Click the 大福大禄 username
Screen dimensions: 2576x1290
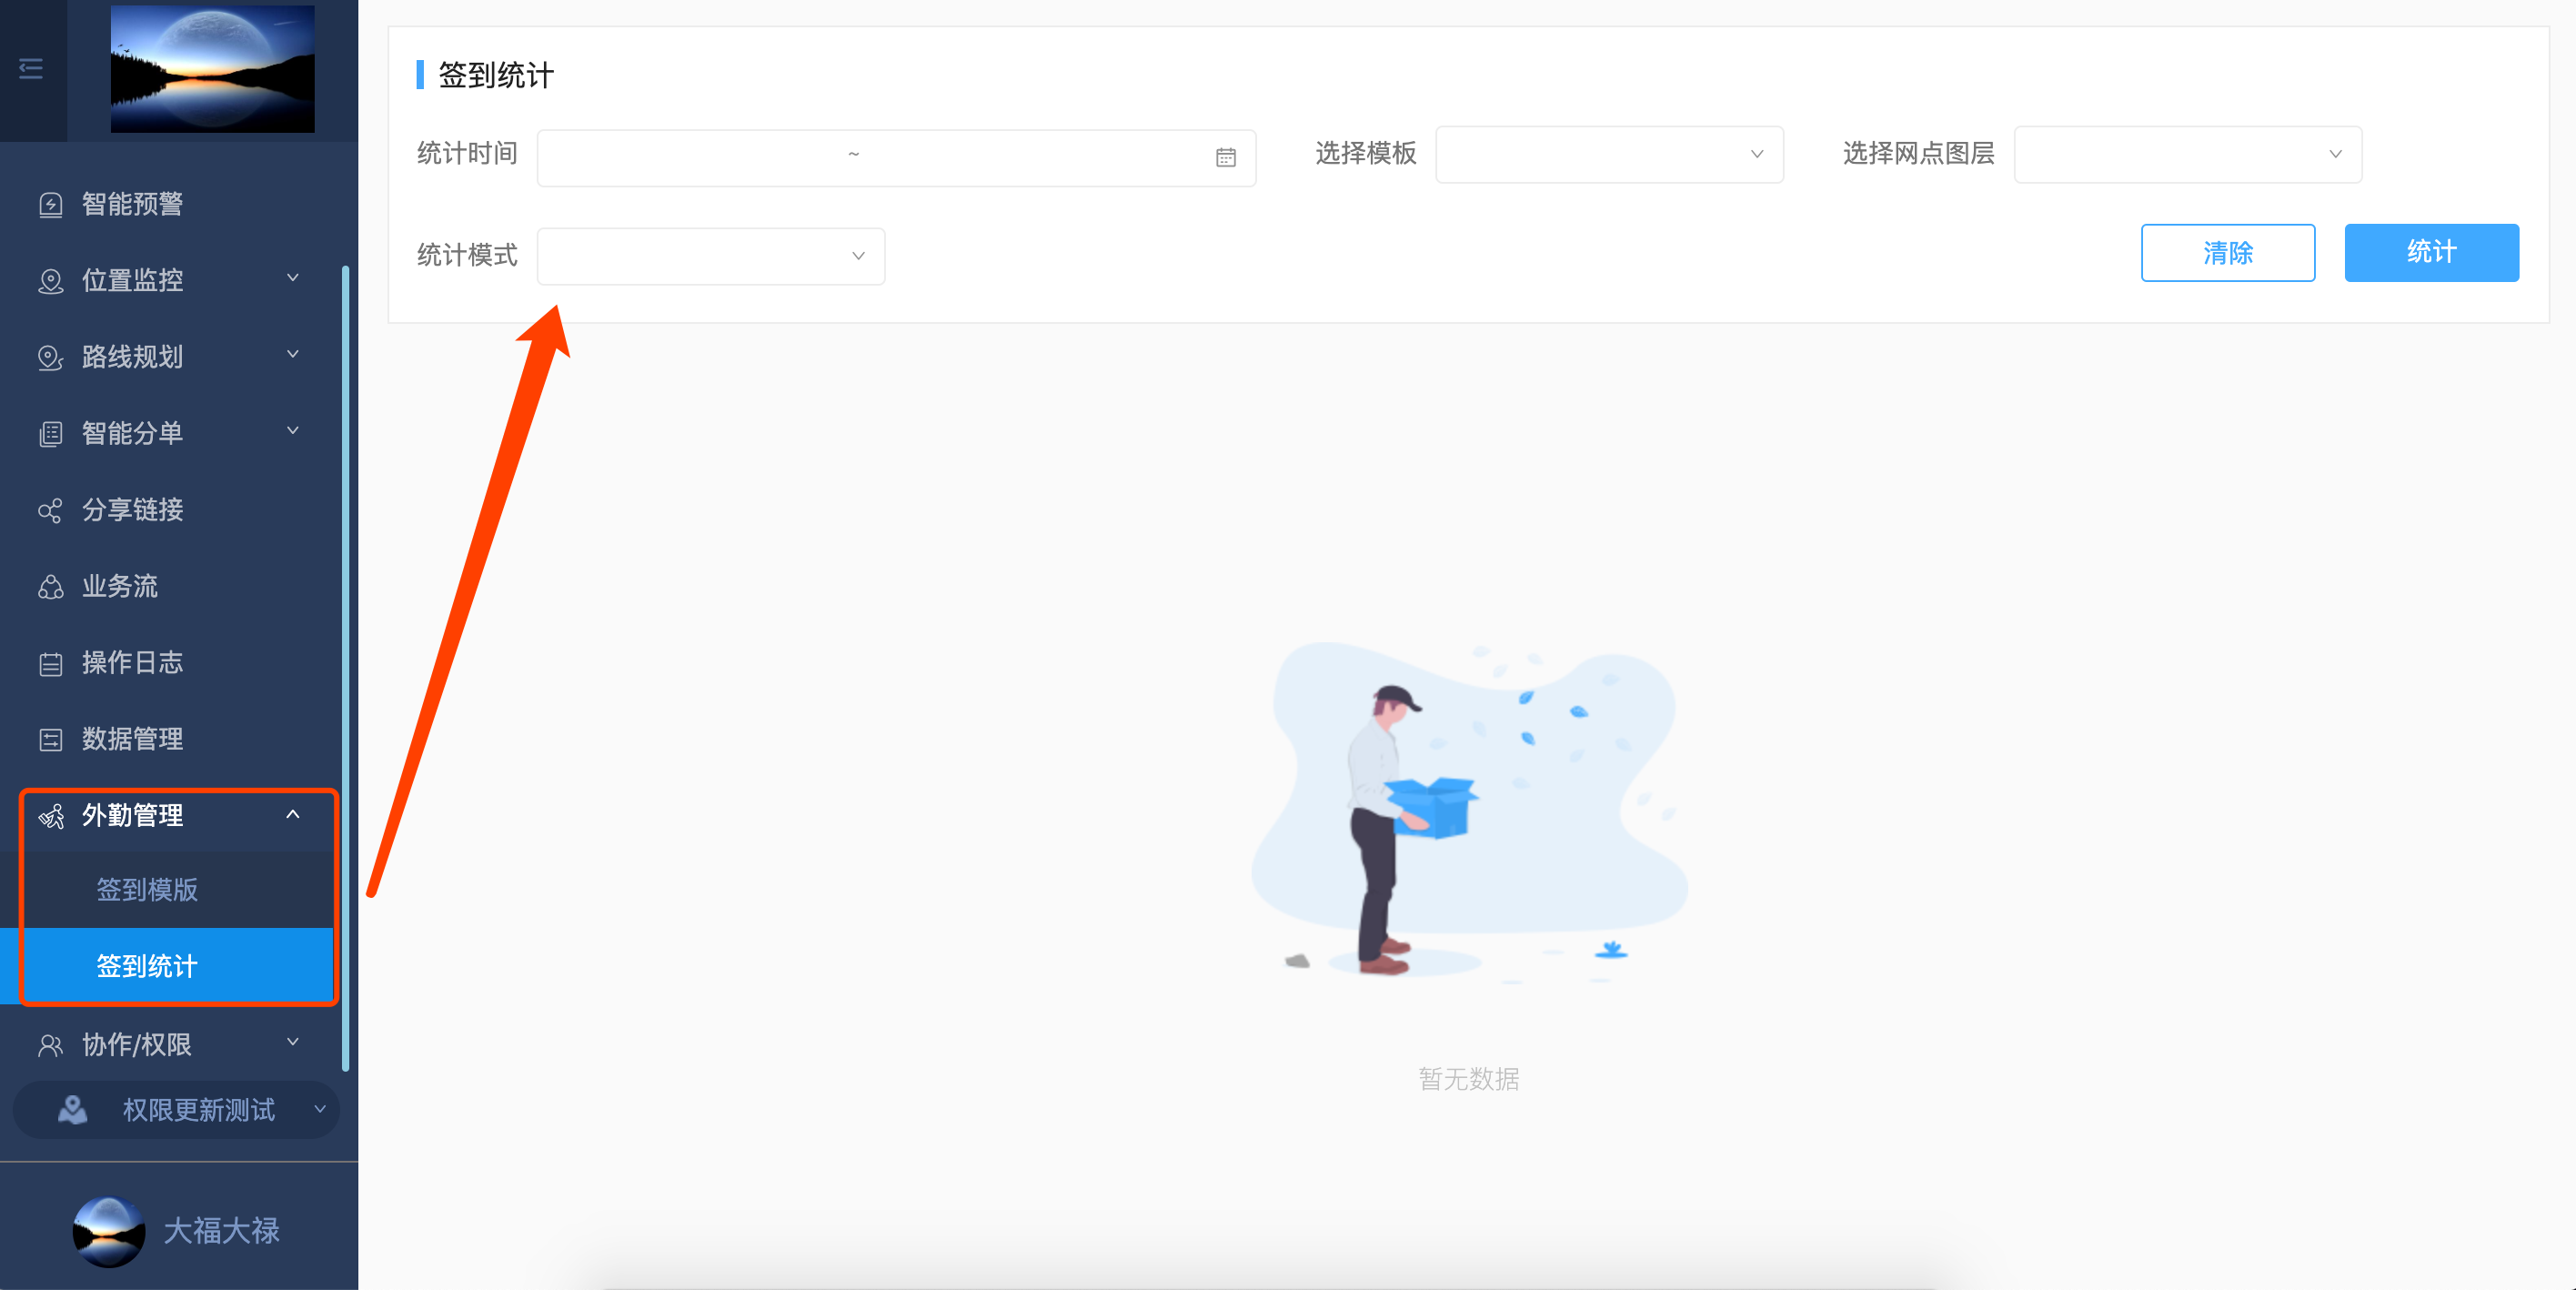pyautogui.click(x=221, y=1231)
